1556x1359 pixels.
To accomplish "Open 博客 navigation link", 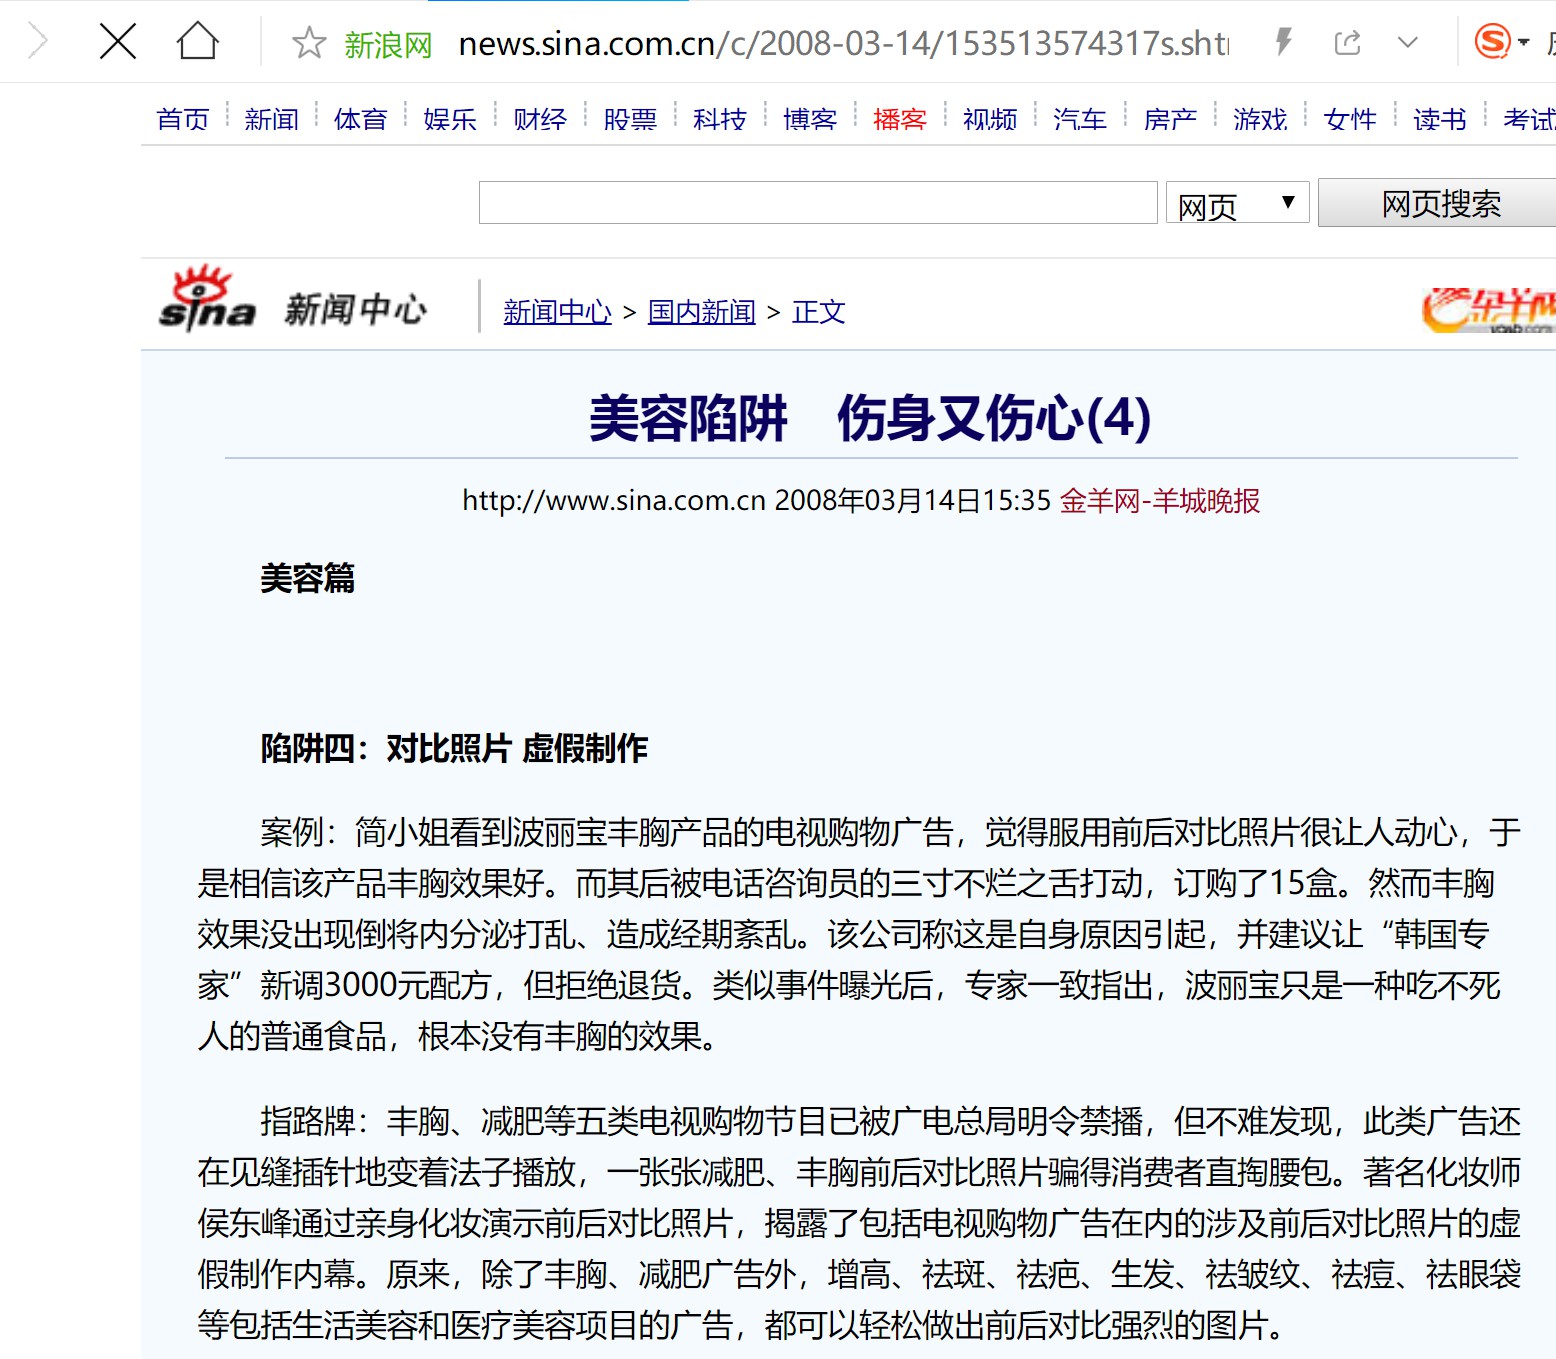I will pos(810,120).
